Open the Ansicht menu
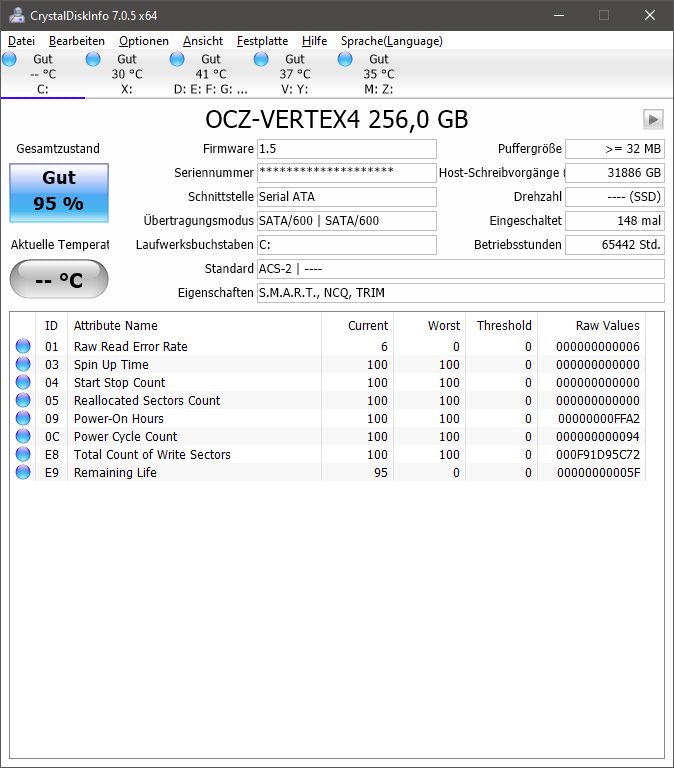 [203, 41]
